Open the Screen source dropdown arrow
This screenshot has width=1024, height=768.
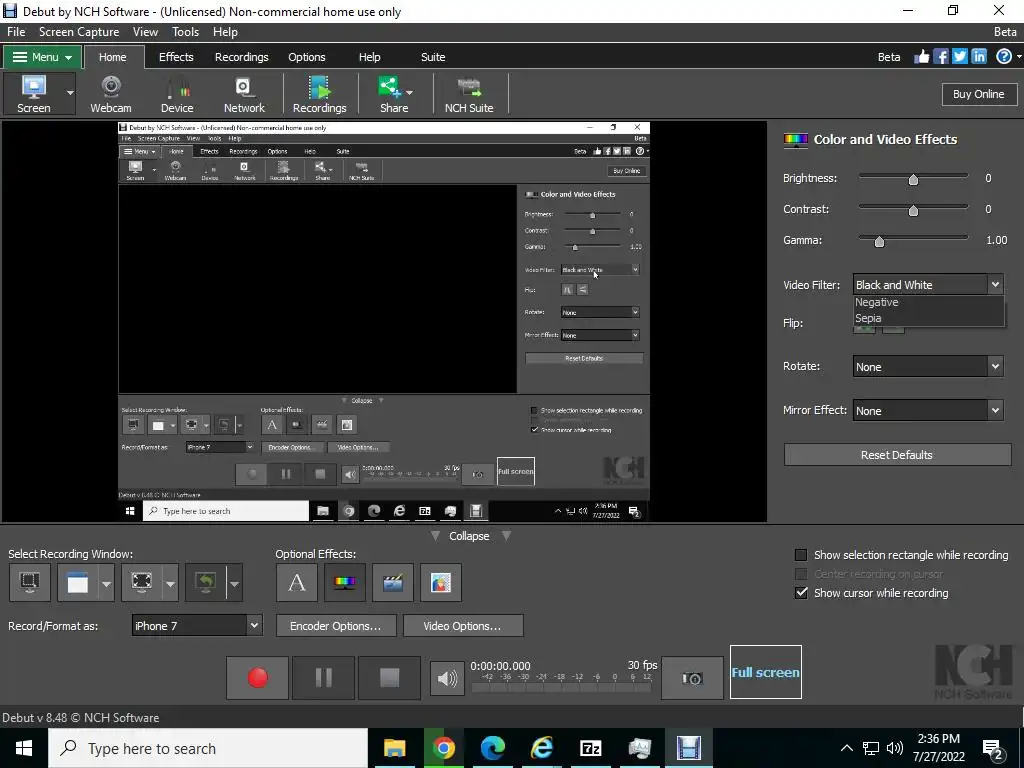70,93
